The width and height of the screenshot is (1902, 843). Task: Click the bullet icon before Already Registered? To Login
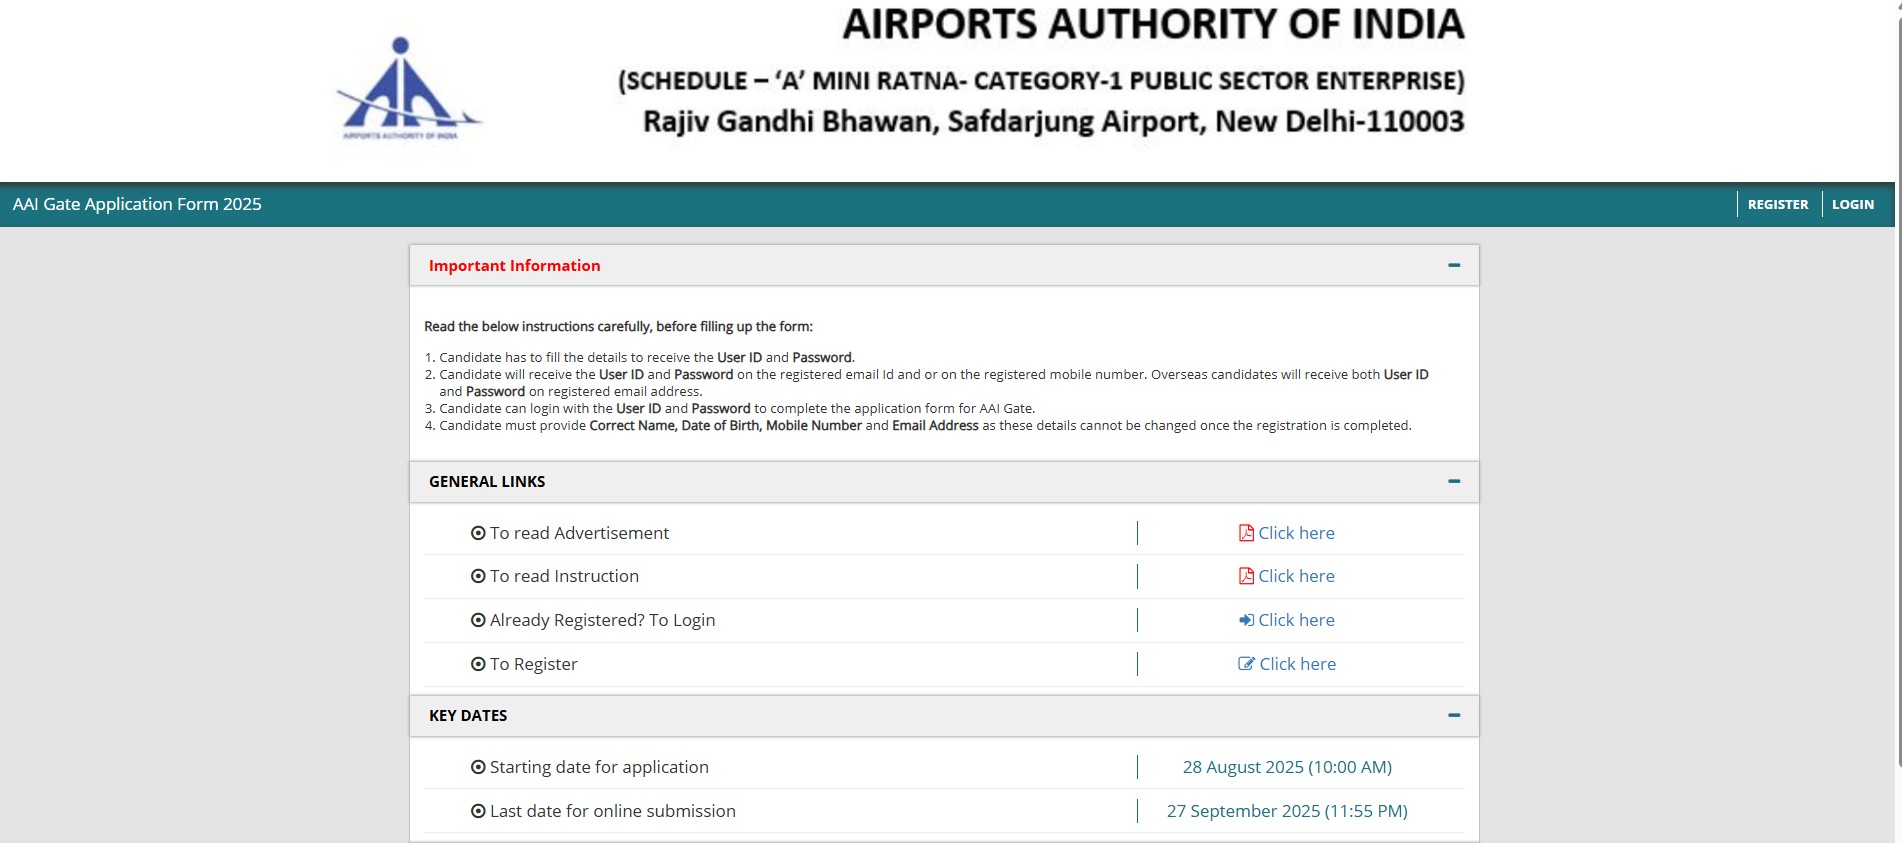pyautogui.click(x=478, y=620)
